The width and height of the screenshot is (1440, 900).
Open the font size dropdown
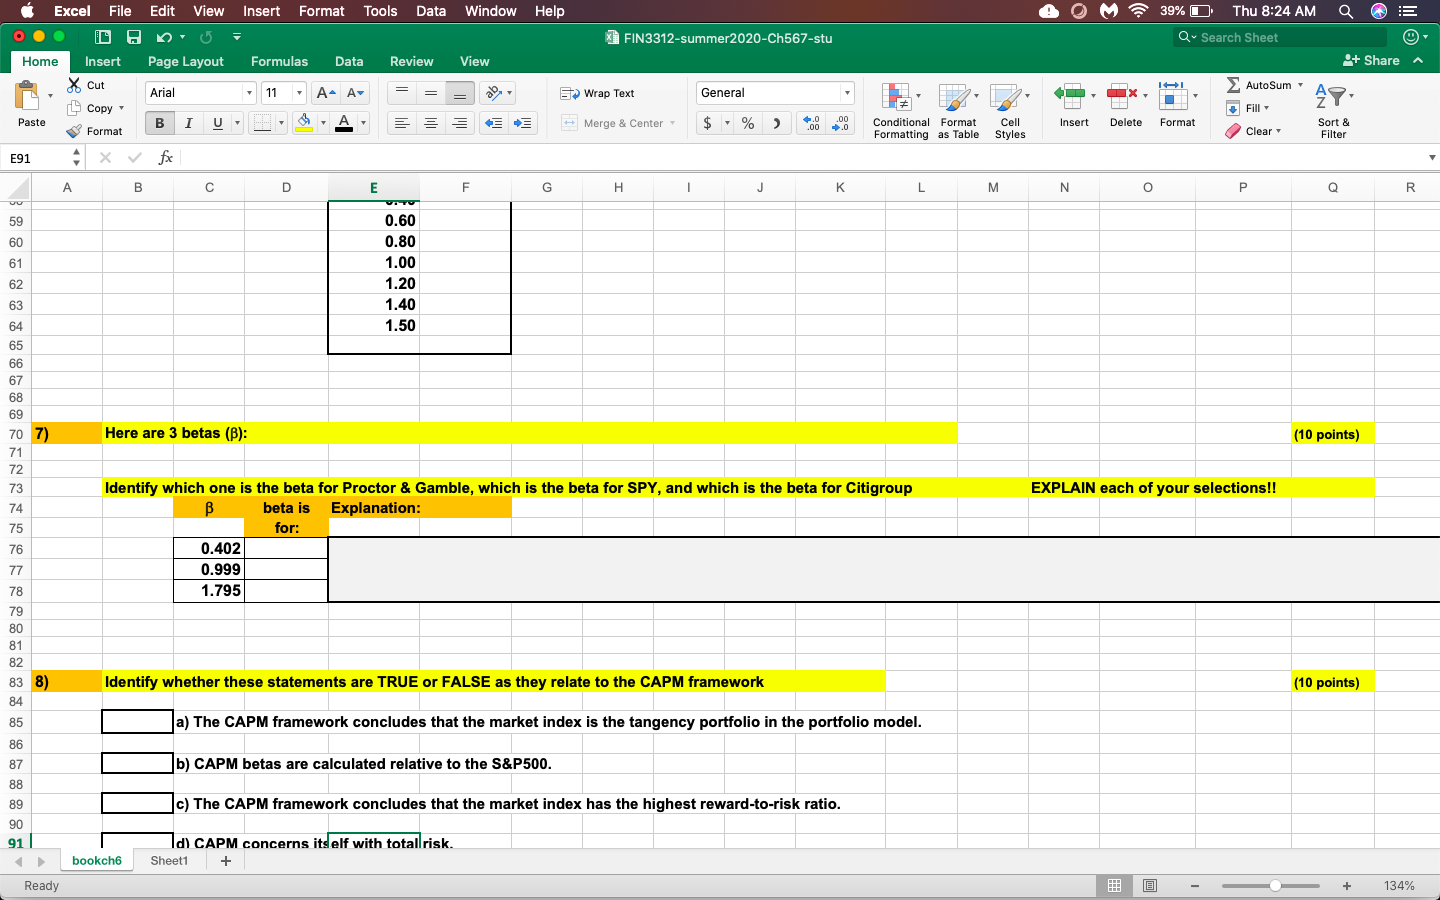click(299, 93)
